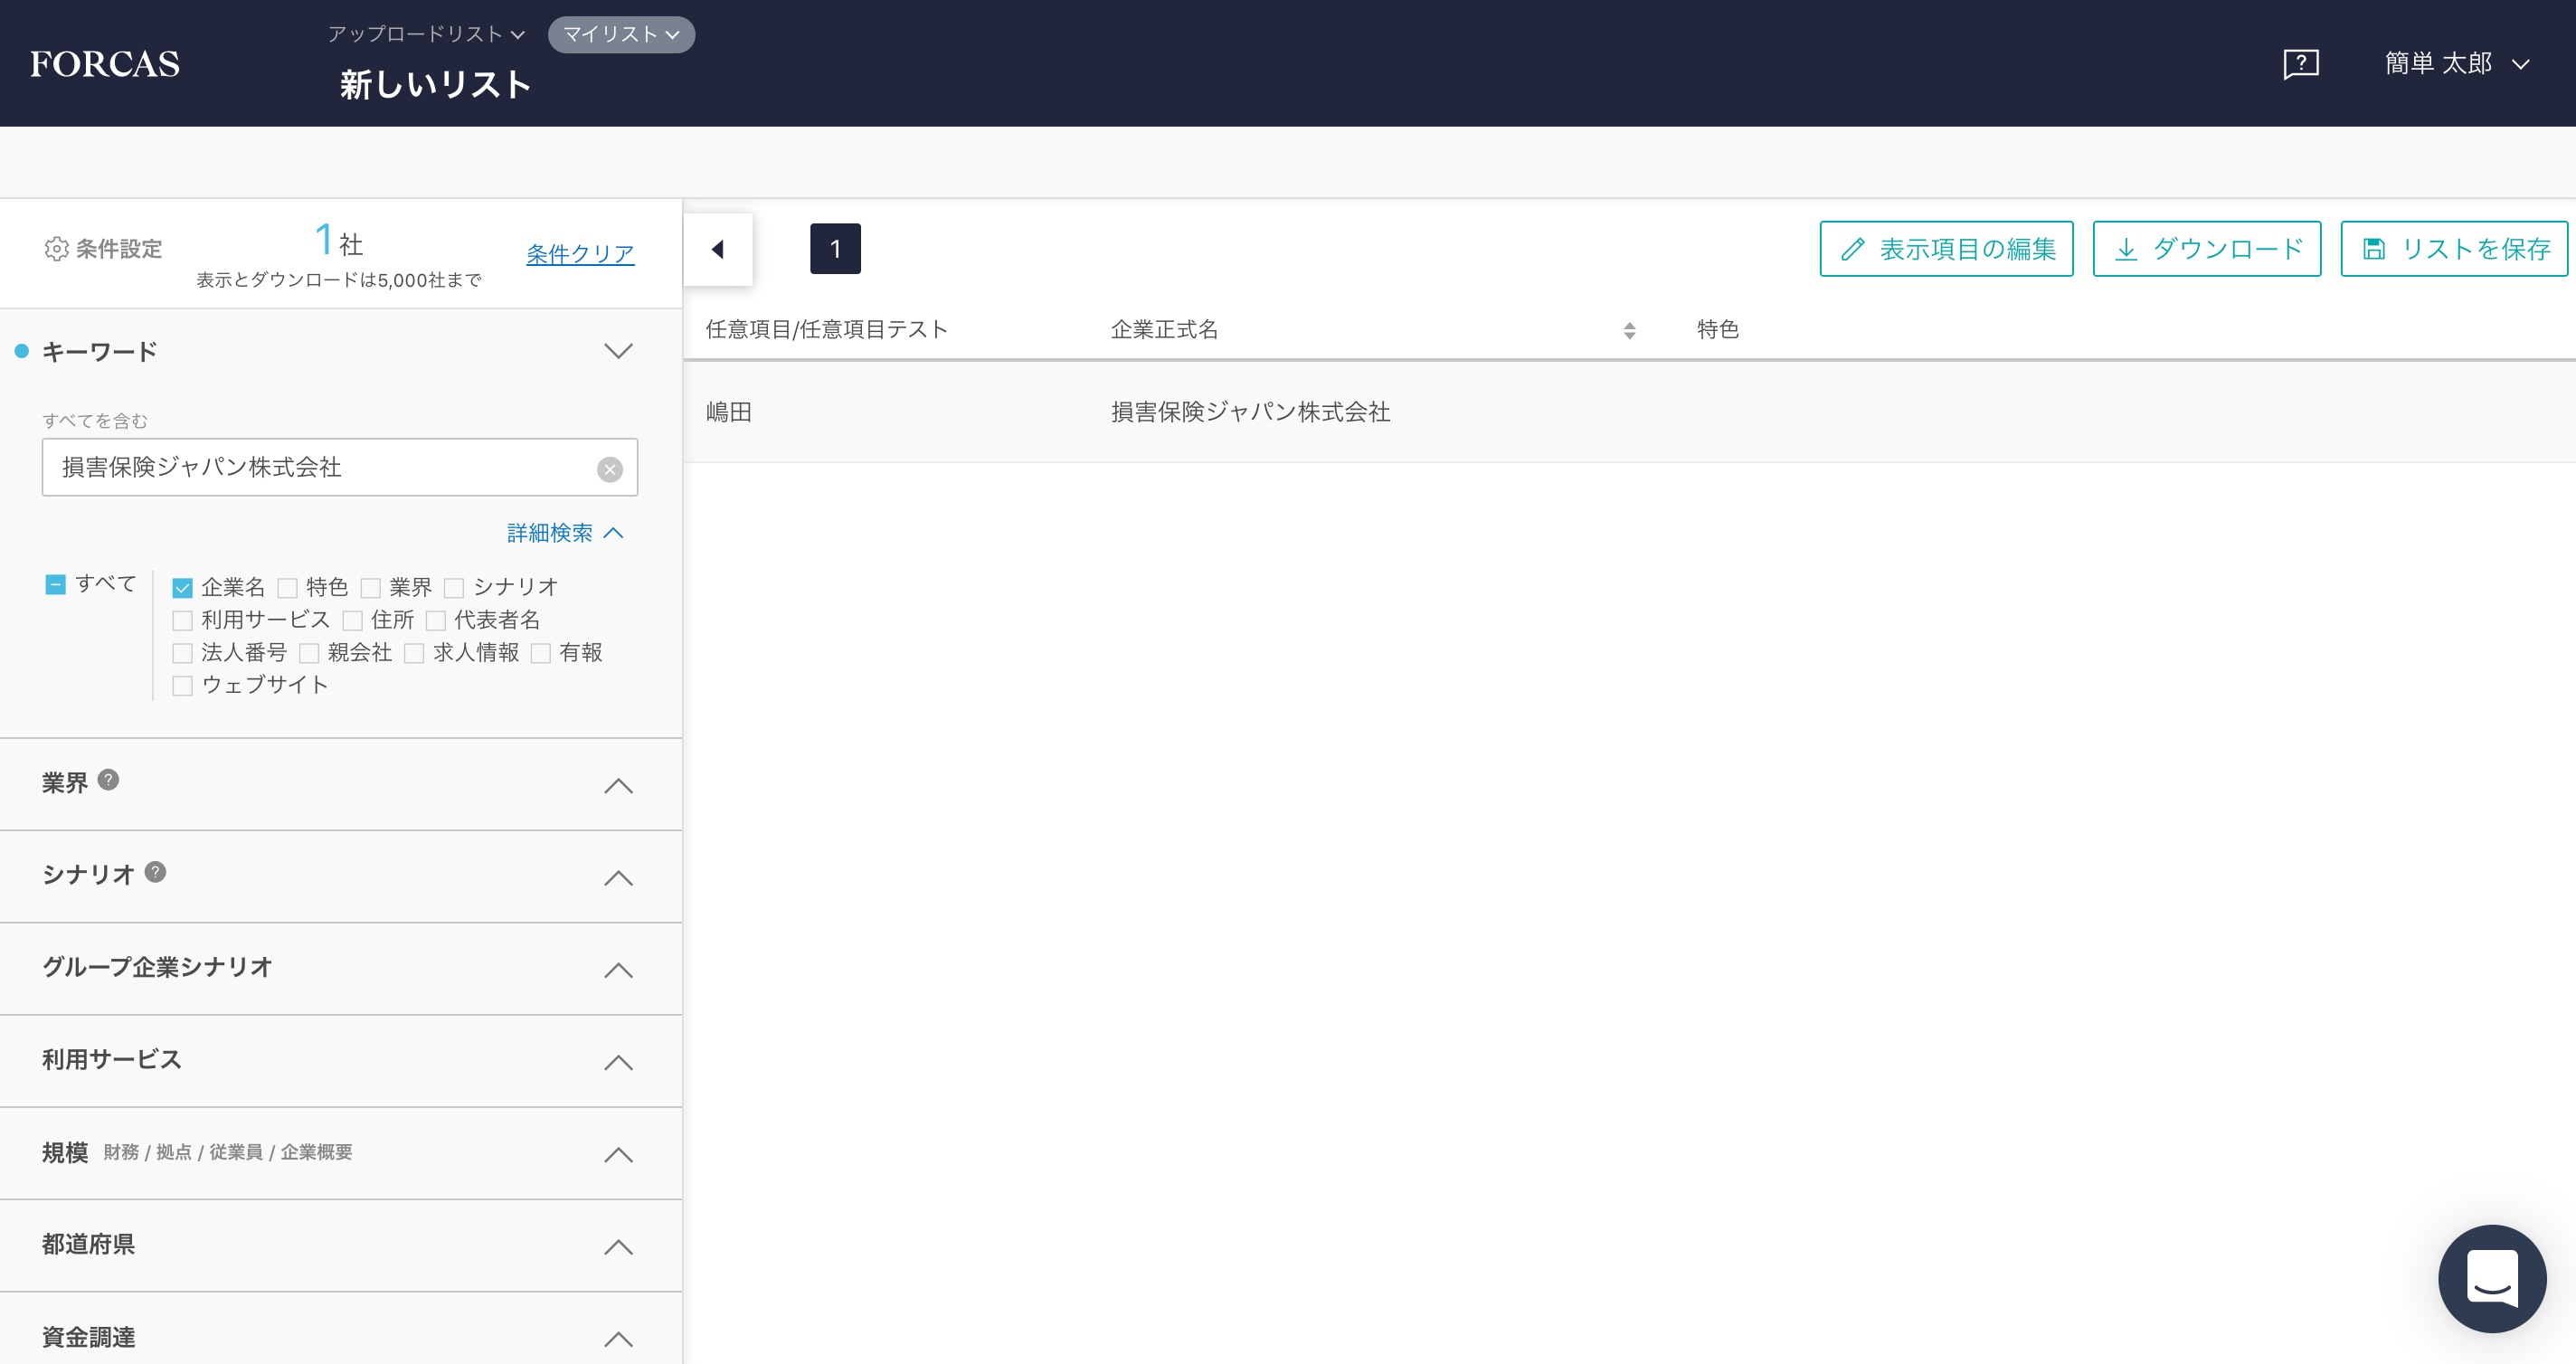Open the 簡単 太郎 user dropdown

pyautogui.click(x=2455, y=64)
